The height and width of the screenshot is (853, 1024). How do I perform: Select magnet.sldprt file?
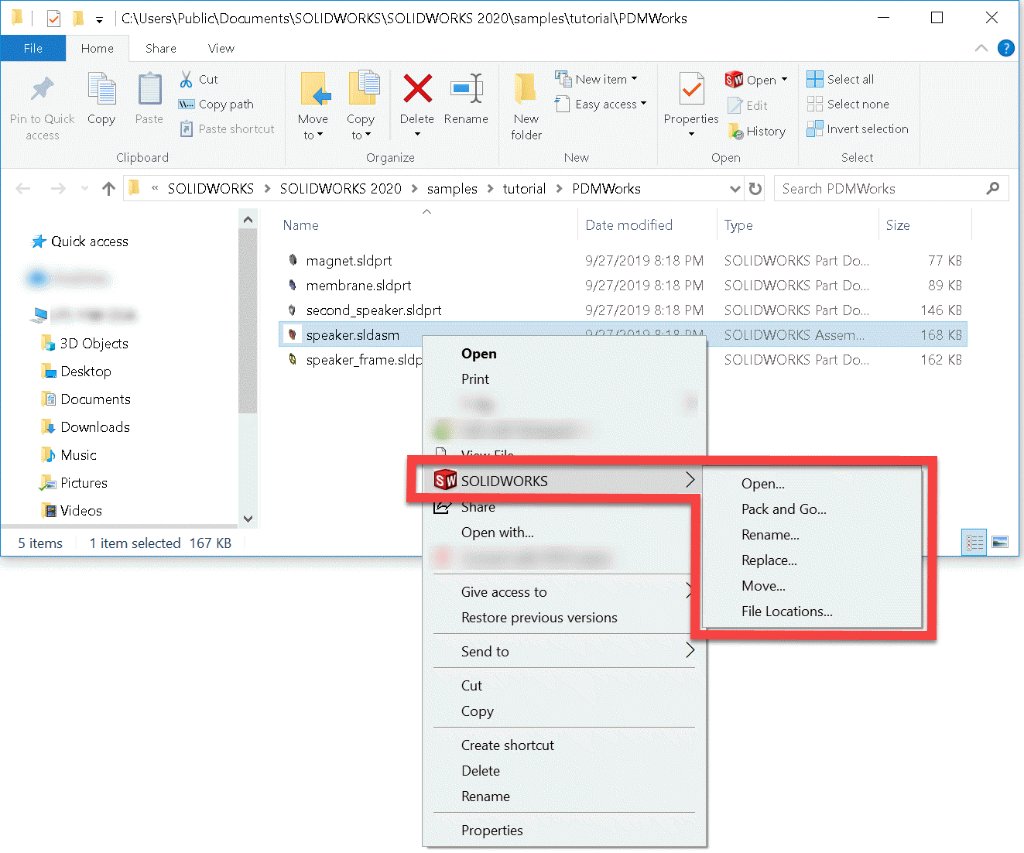[x=349, y=261]
